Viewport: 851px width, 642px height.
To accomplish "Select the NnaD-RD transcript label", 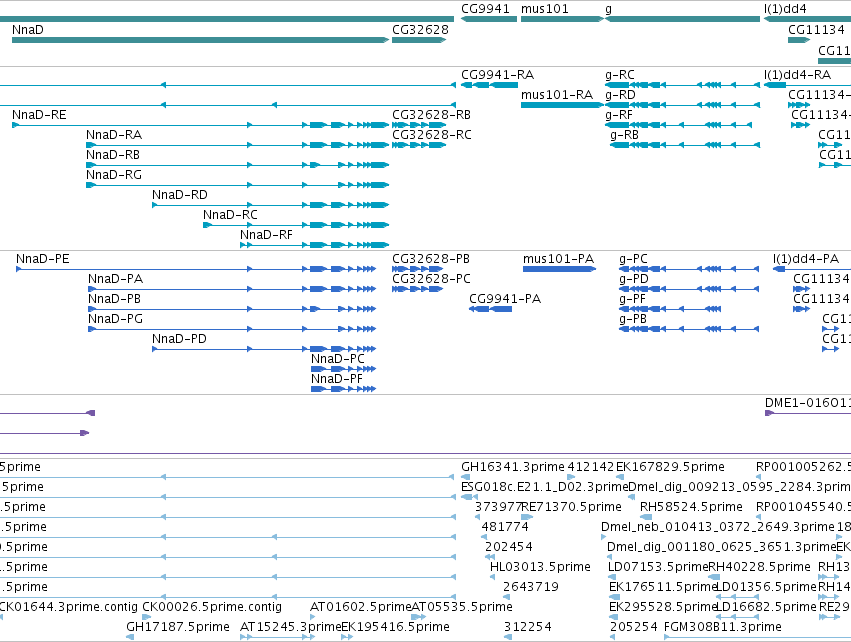I will point(180,195).
